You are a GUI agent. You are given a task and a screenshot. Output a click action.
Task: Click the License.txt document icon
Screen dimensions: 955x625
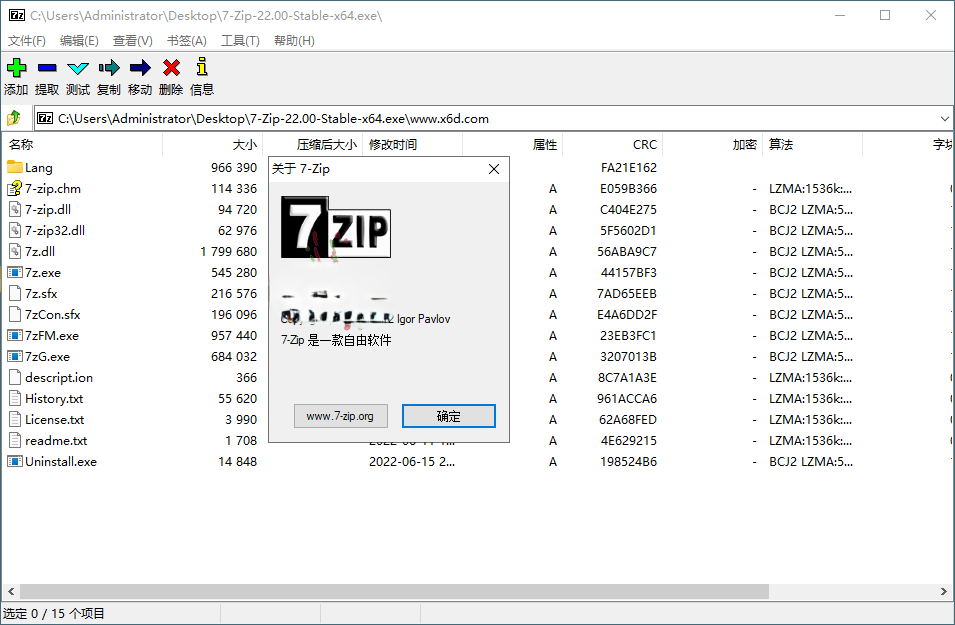(15, 419)
